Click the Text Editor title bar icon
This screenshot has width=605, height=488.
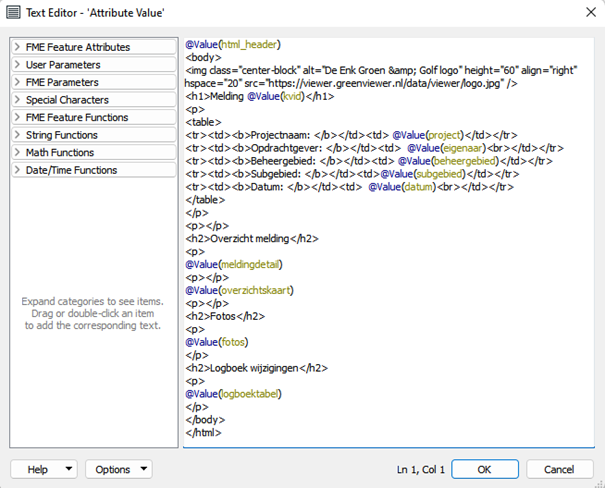coord(13,13)
